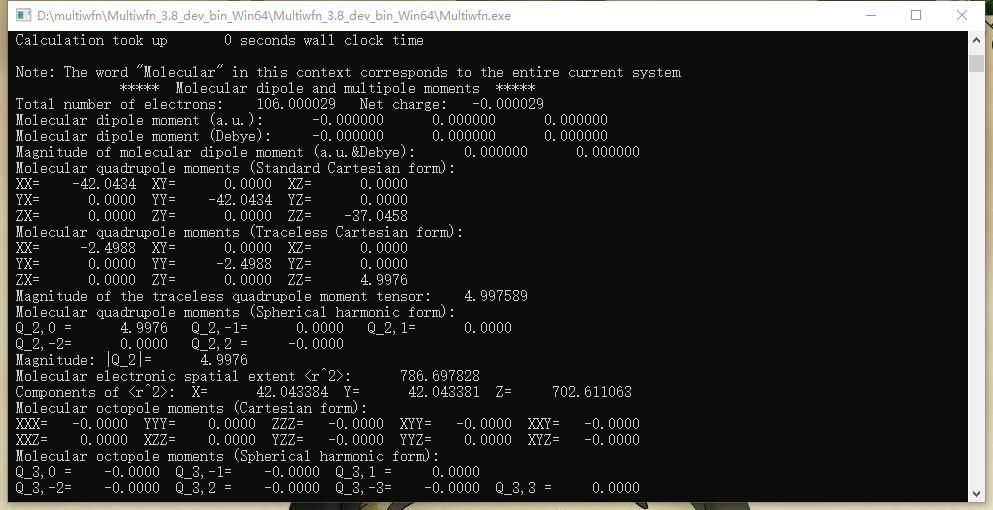Click the Q_2,-2= label
The height and width of the screenshot is (510, 993).
pyautogui.click(x=44, y=344)
